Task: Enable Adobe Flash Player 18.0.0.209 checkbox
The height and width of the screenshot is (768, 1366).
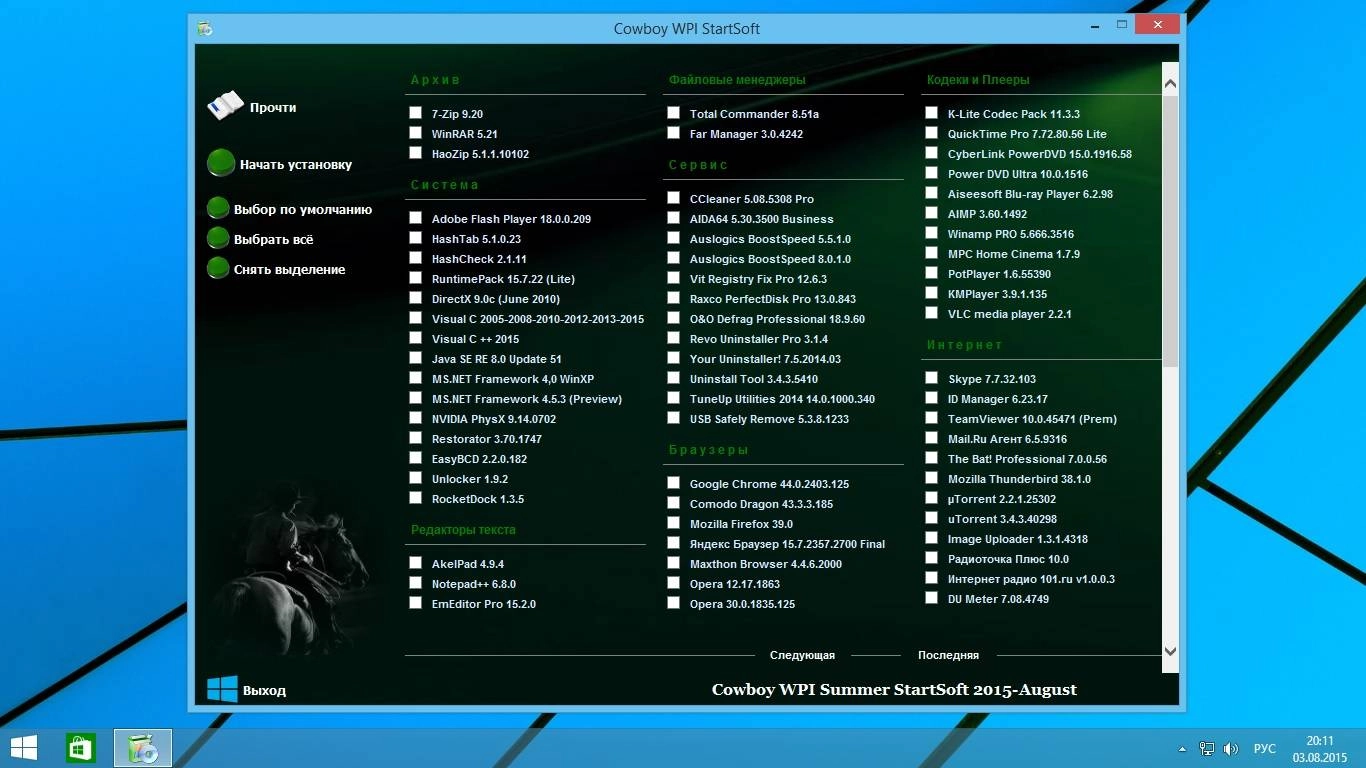Action: coord(415,218)
